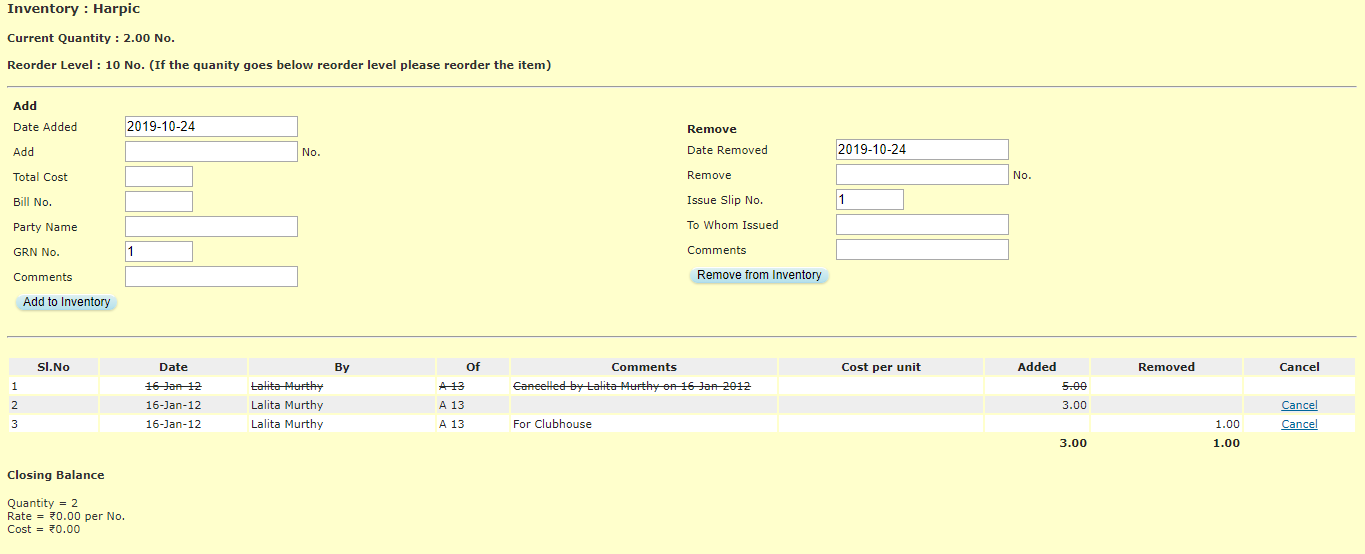
Task: Click the Comments field in Add section
Action: click(x=211, y=277)
